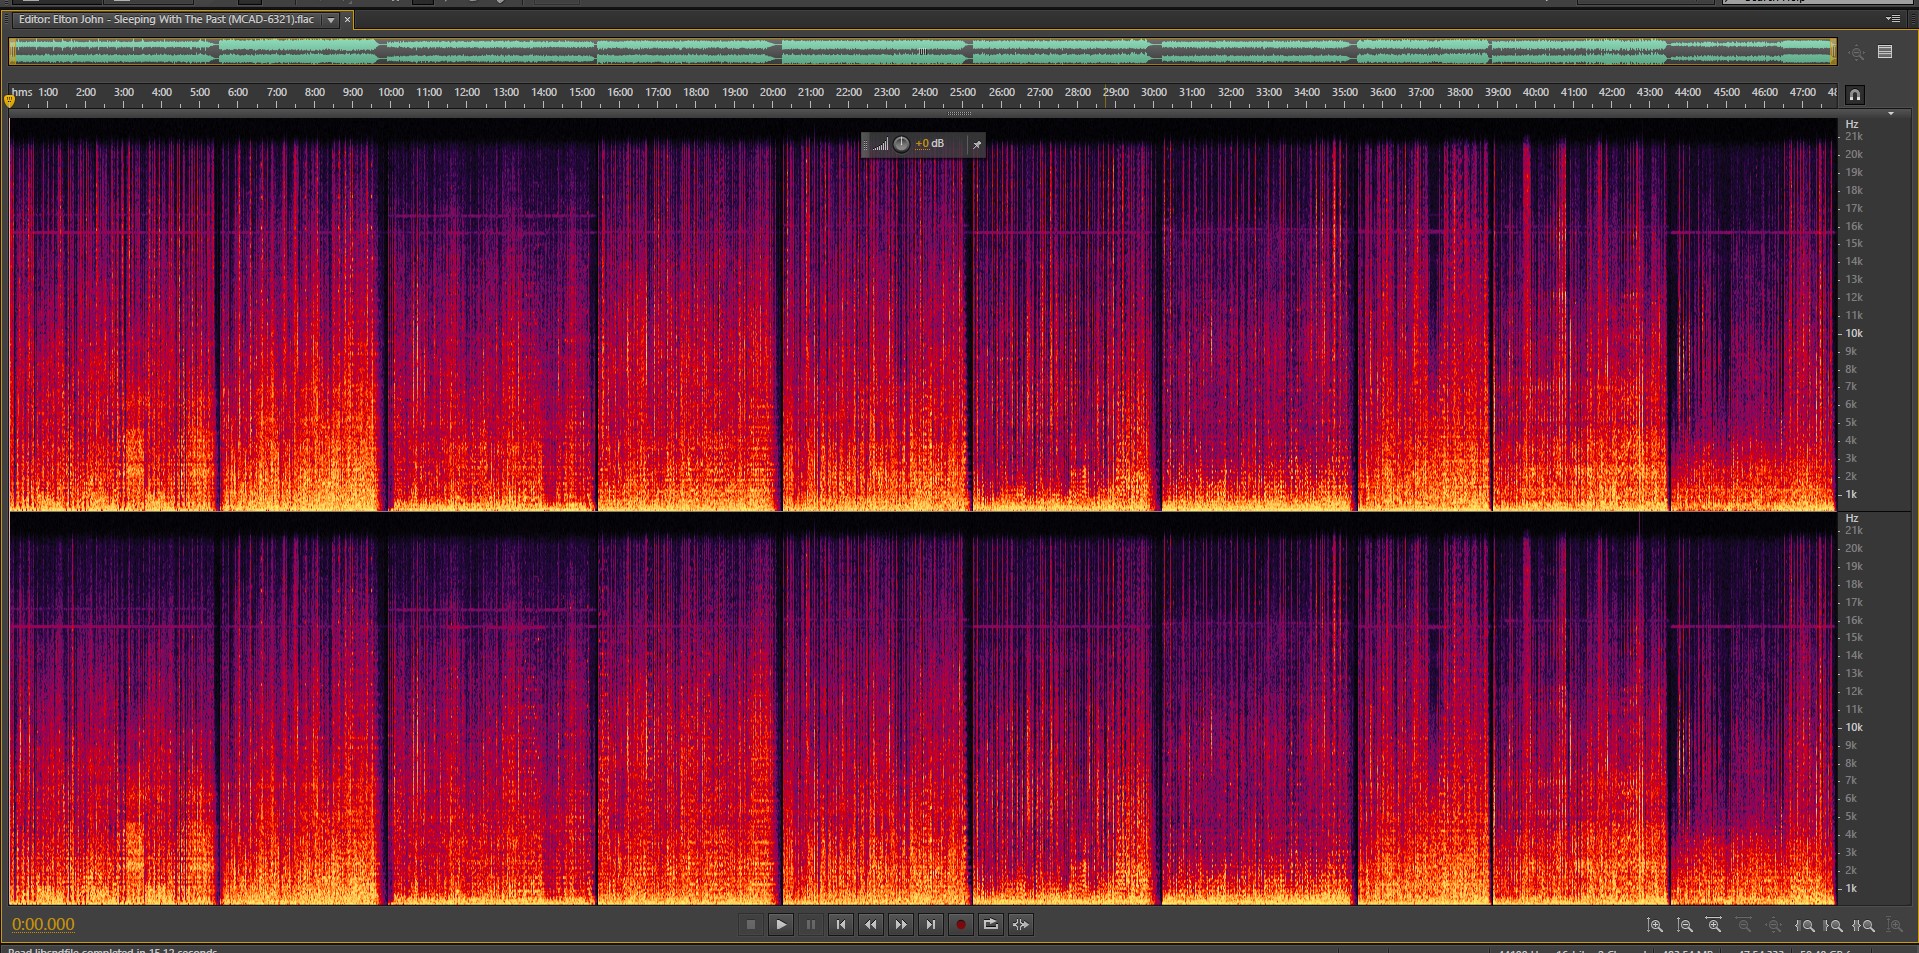Open the editor file selector dropdown arrow
1919x953 pixels.
coord(331,20)
